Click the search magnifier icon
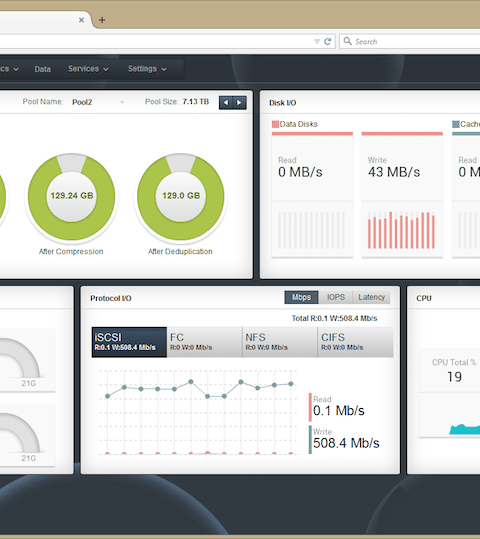This screenshot has height=539, width=480. (x=348, y=41)
